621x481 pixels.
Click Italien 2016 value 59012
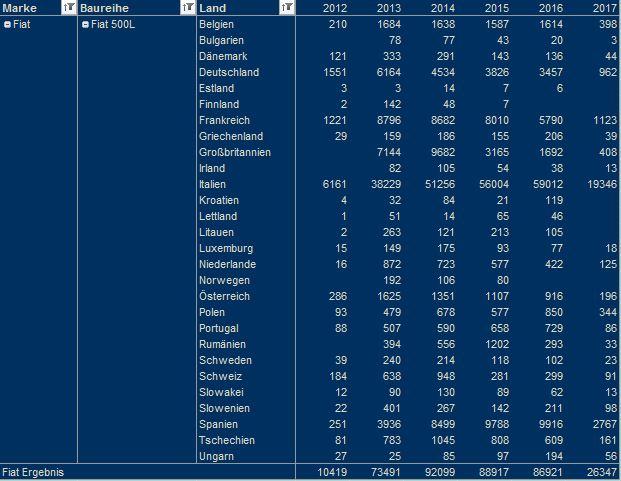(x=546, y=184)
